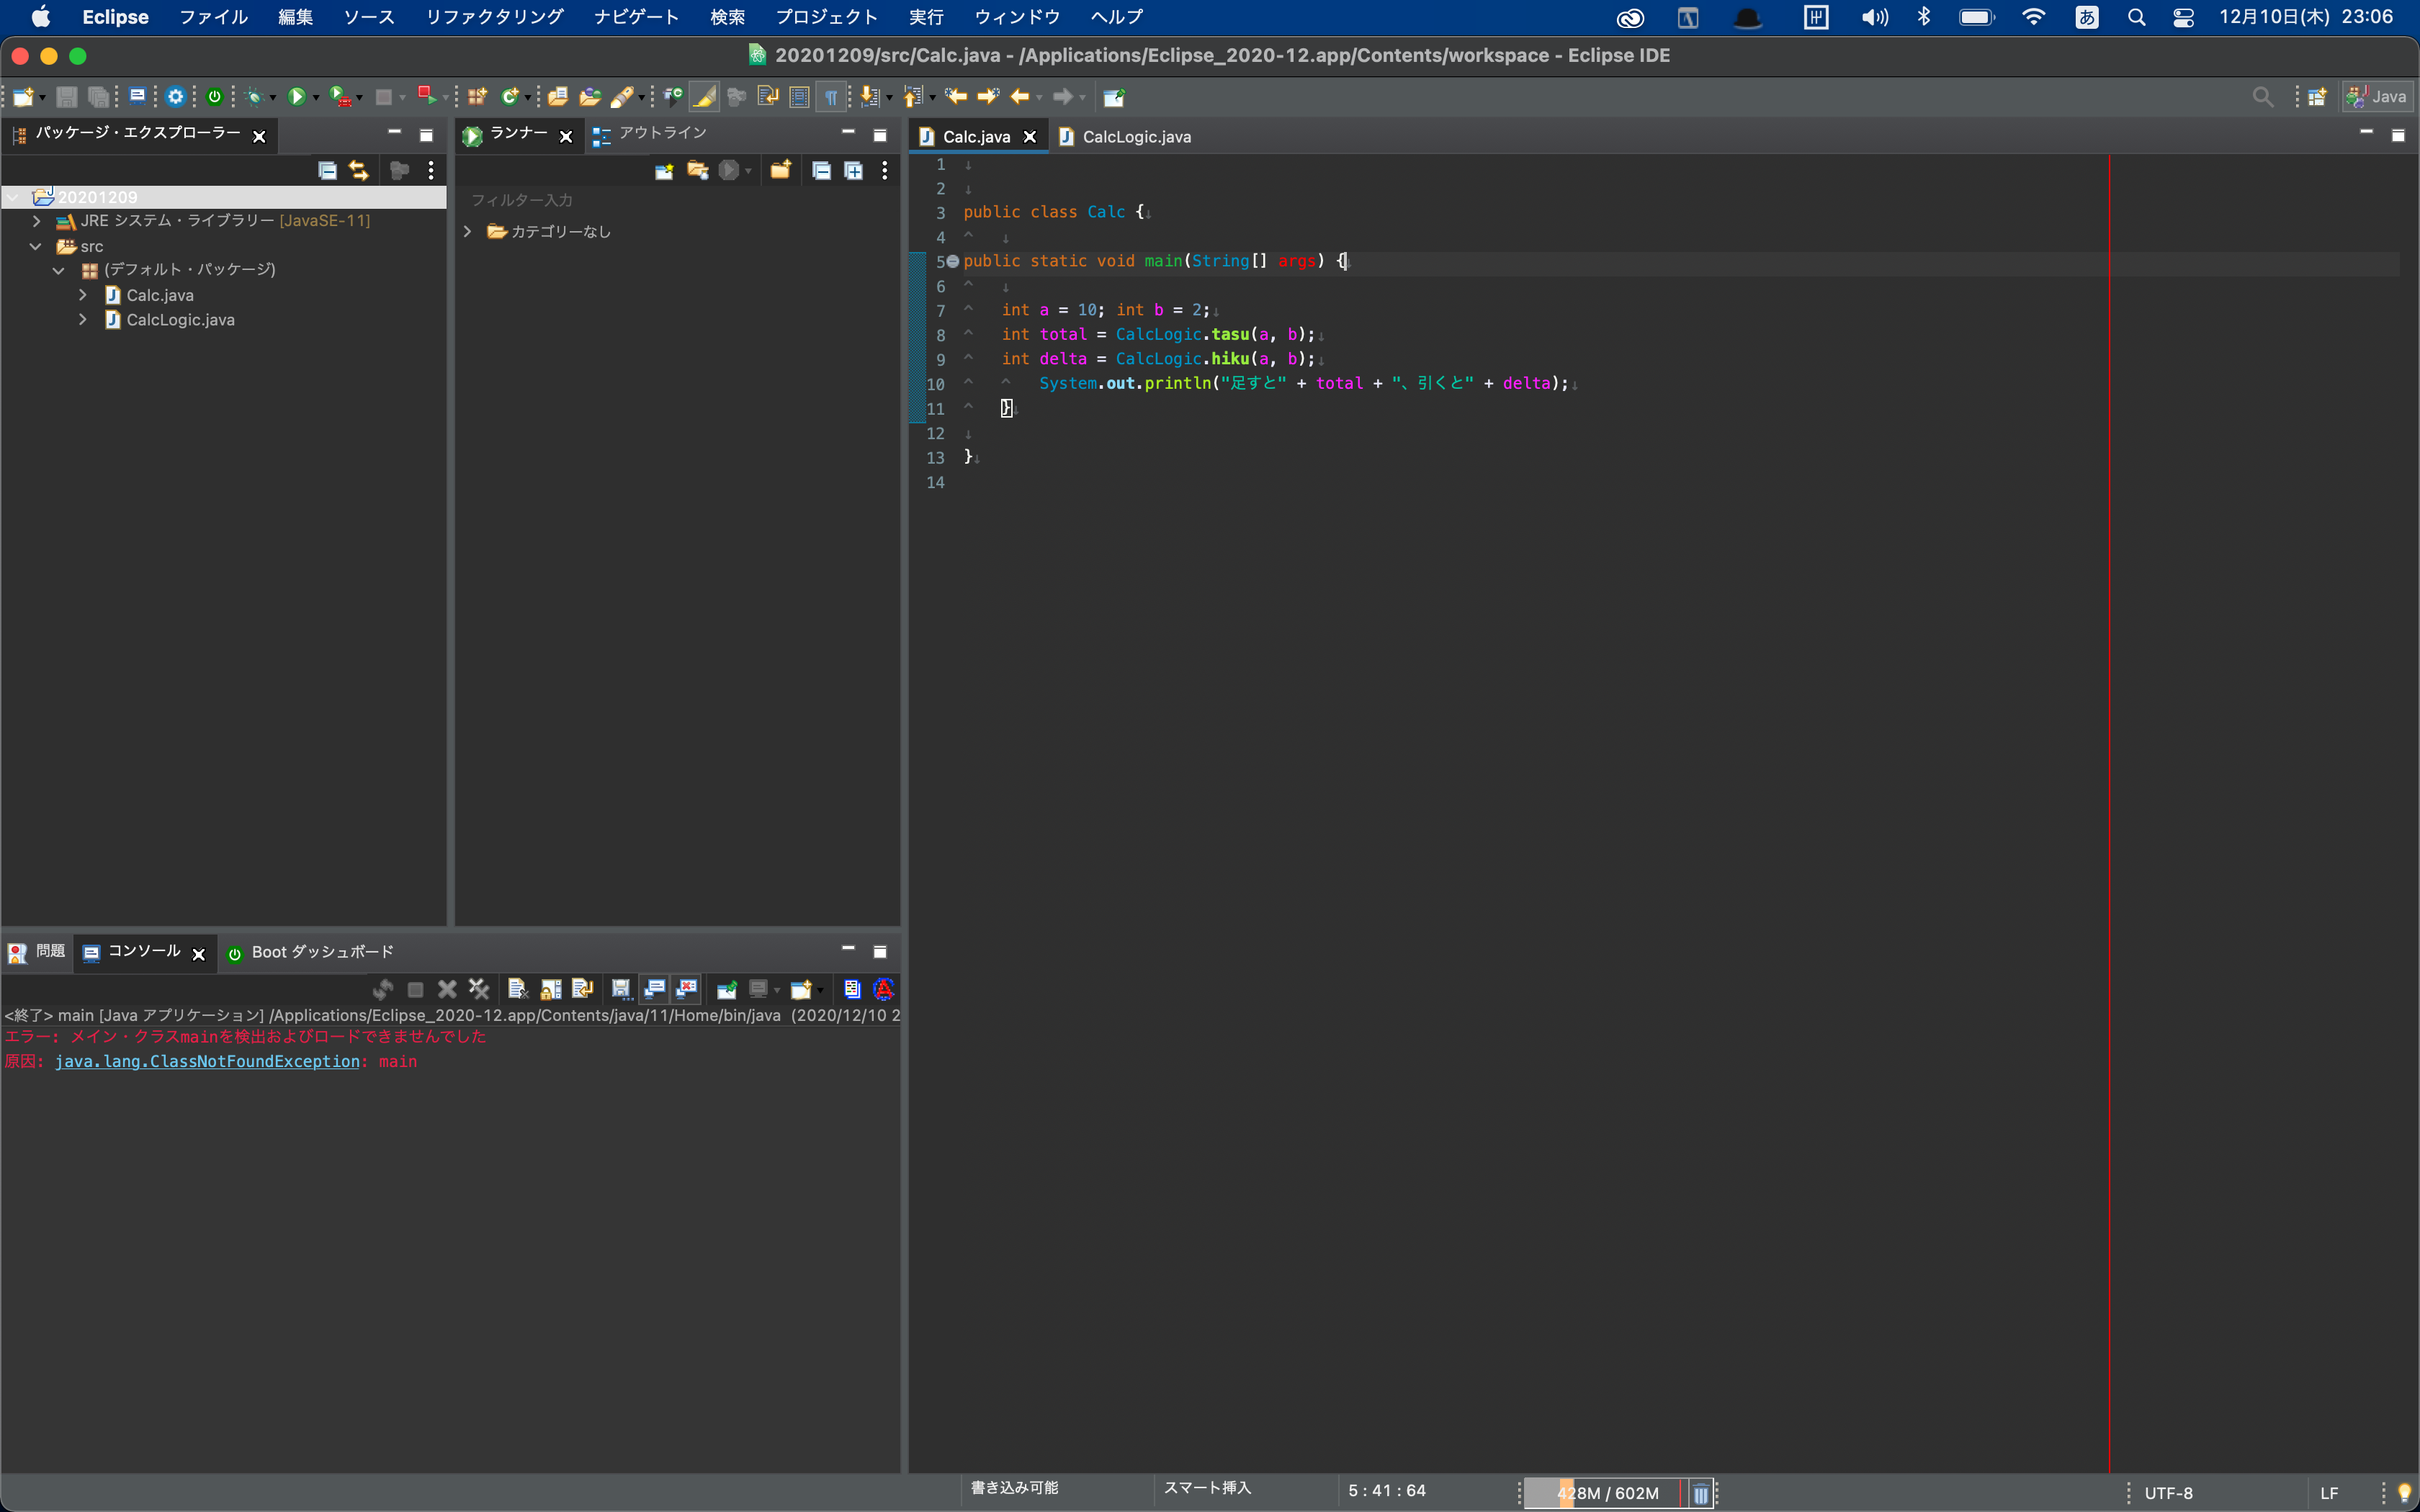Expand the JRE システム・ライブラリー node
2420x1512 pixels.
pyautogui.click(x=37, y=221)
